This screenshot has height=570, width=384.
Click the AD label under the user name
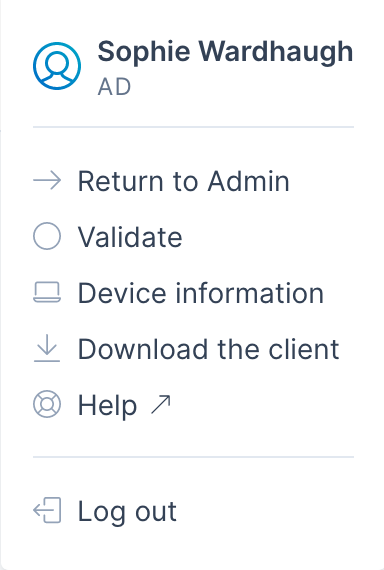(x=114, y=87)
